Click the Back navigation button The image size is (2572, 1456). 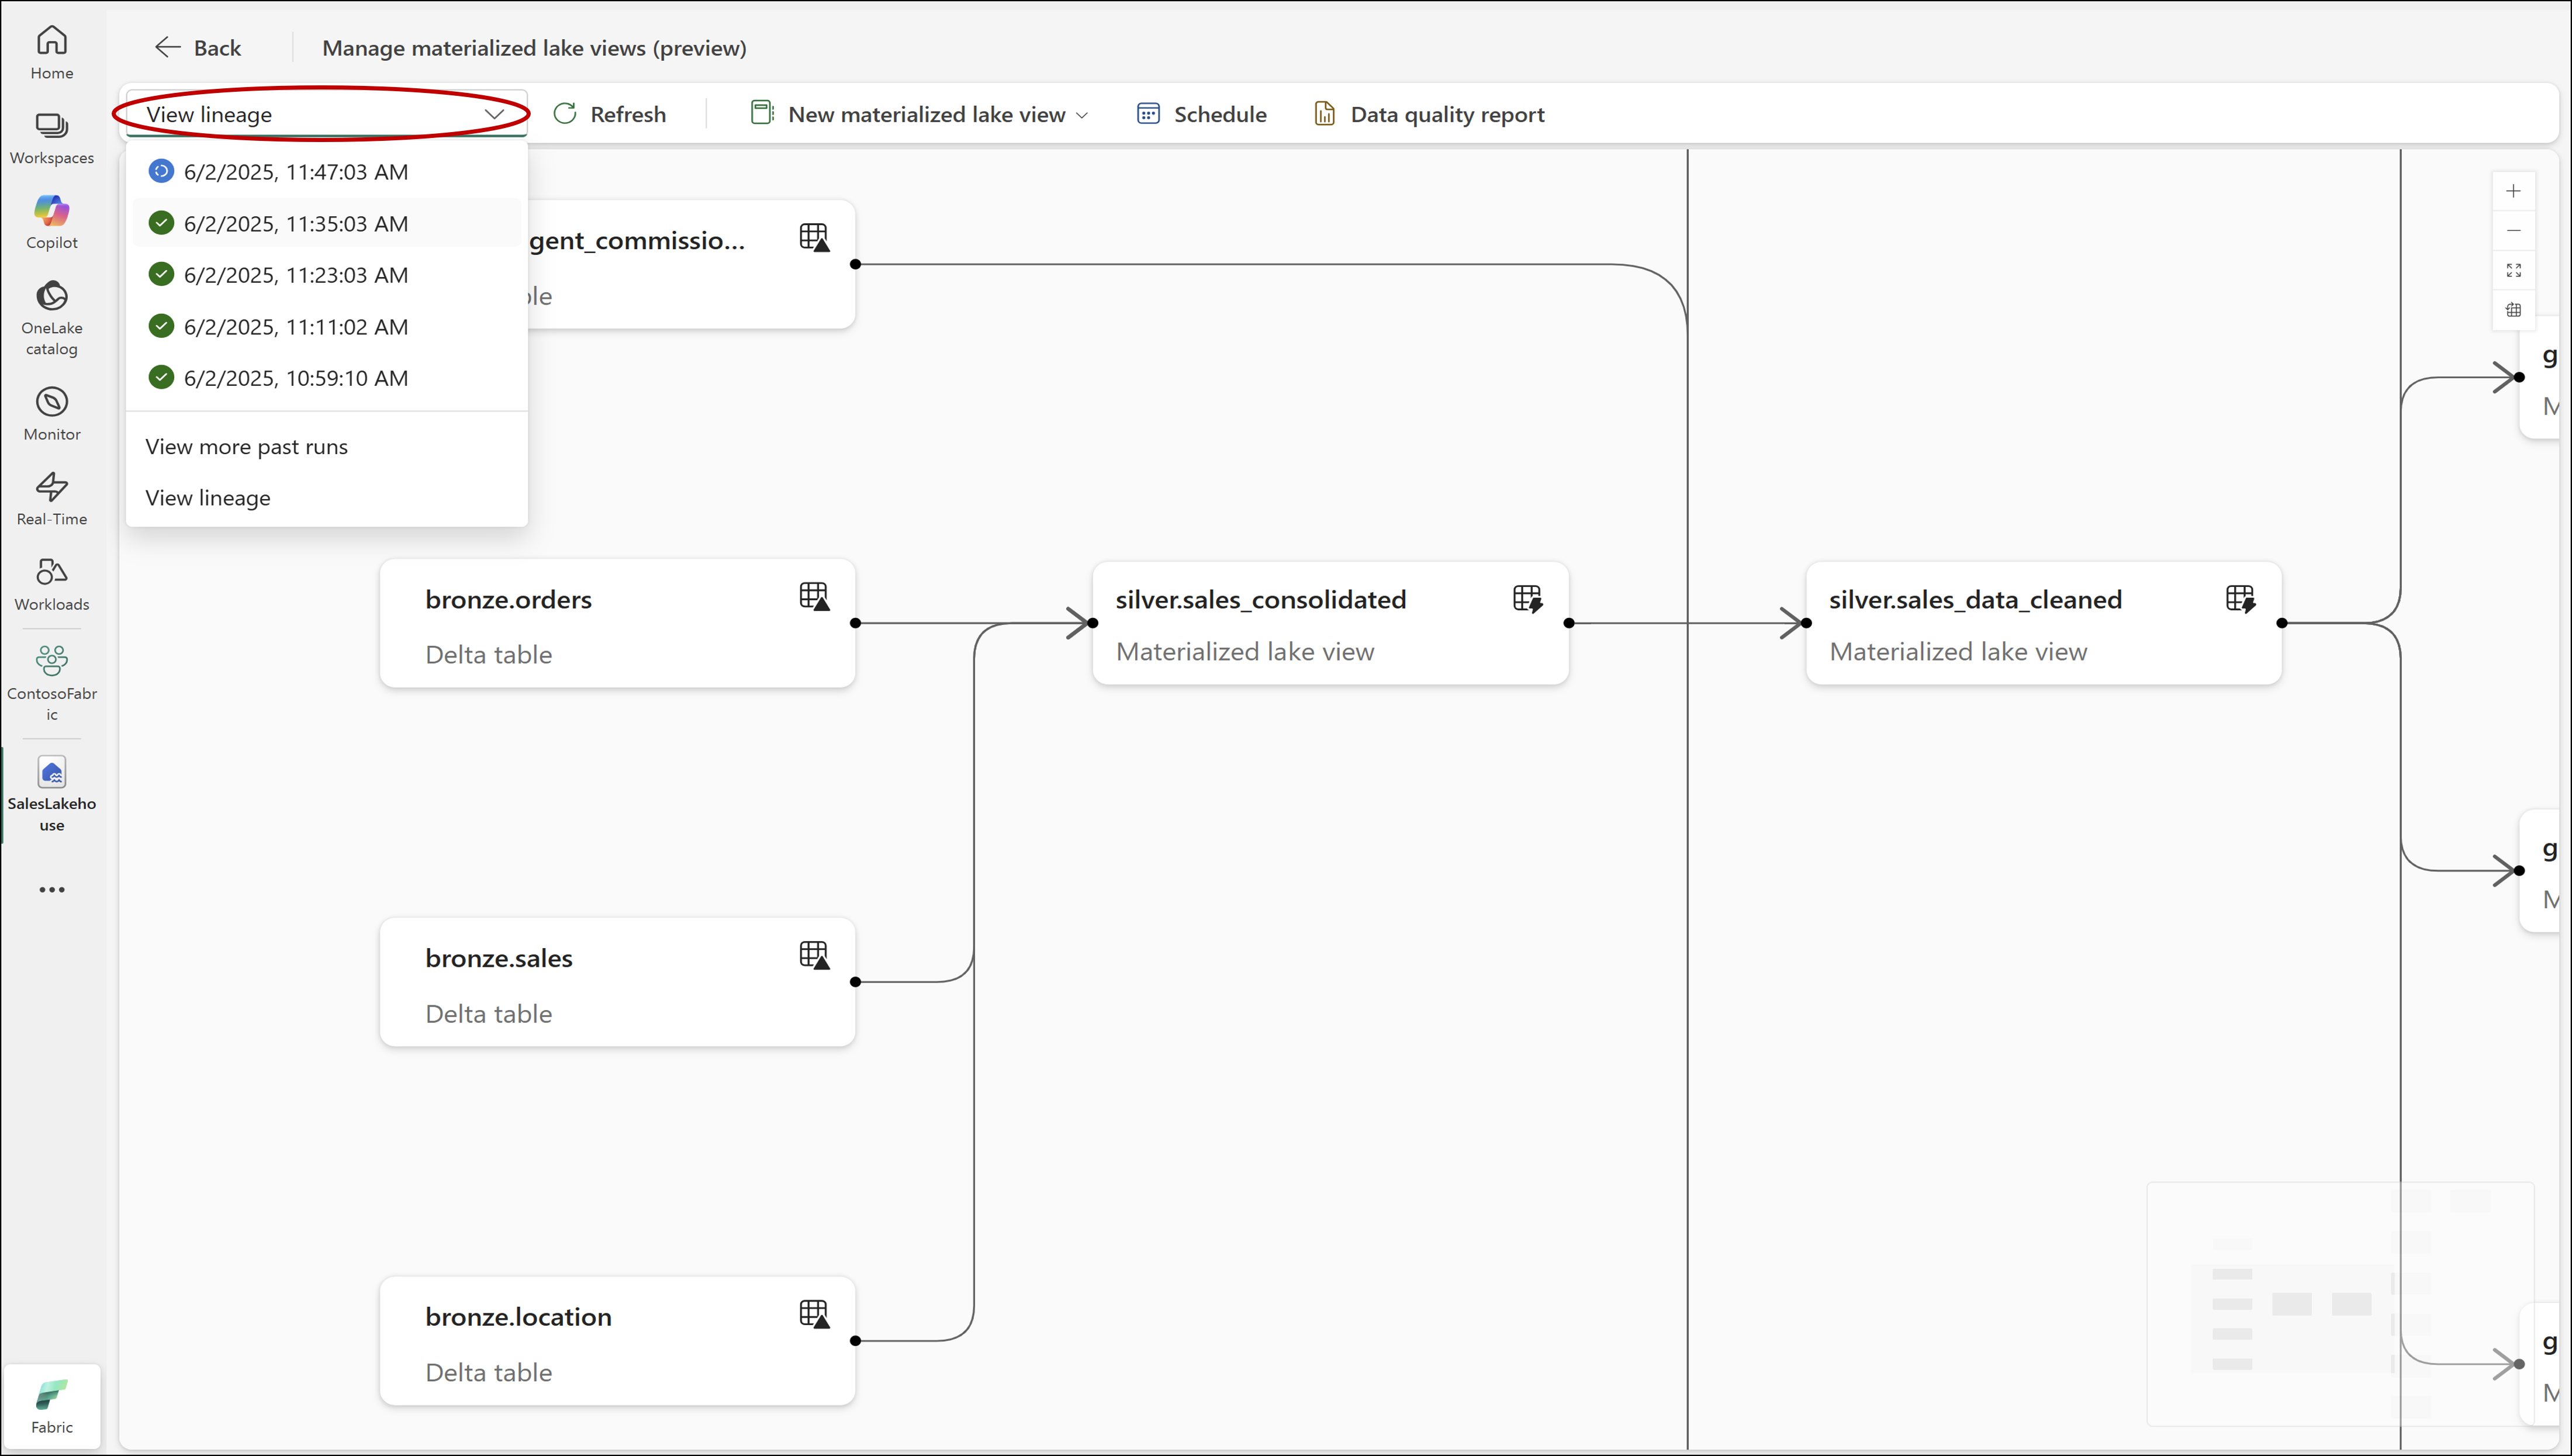(198, 48)
